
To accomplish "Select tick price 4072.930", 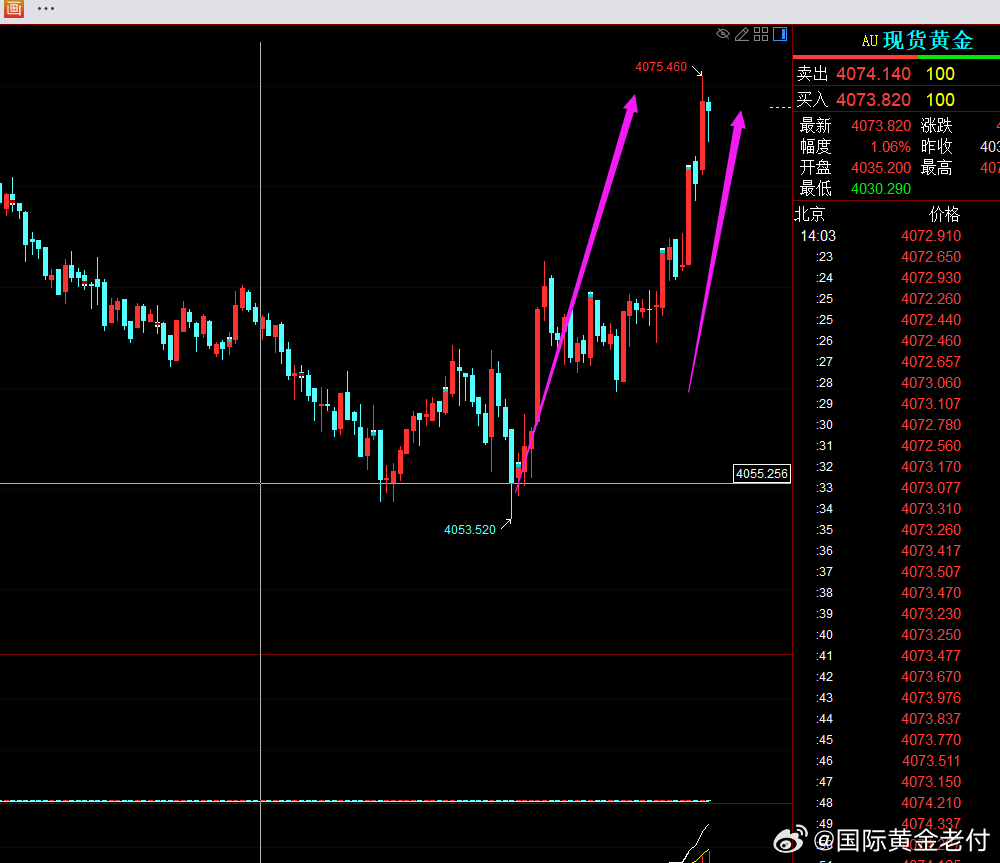I will tap(931, 278).
